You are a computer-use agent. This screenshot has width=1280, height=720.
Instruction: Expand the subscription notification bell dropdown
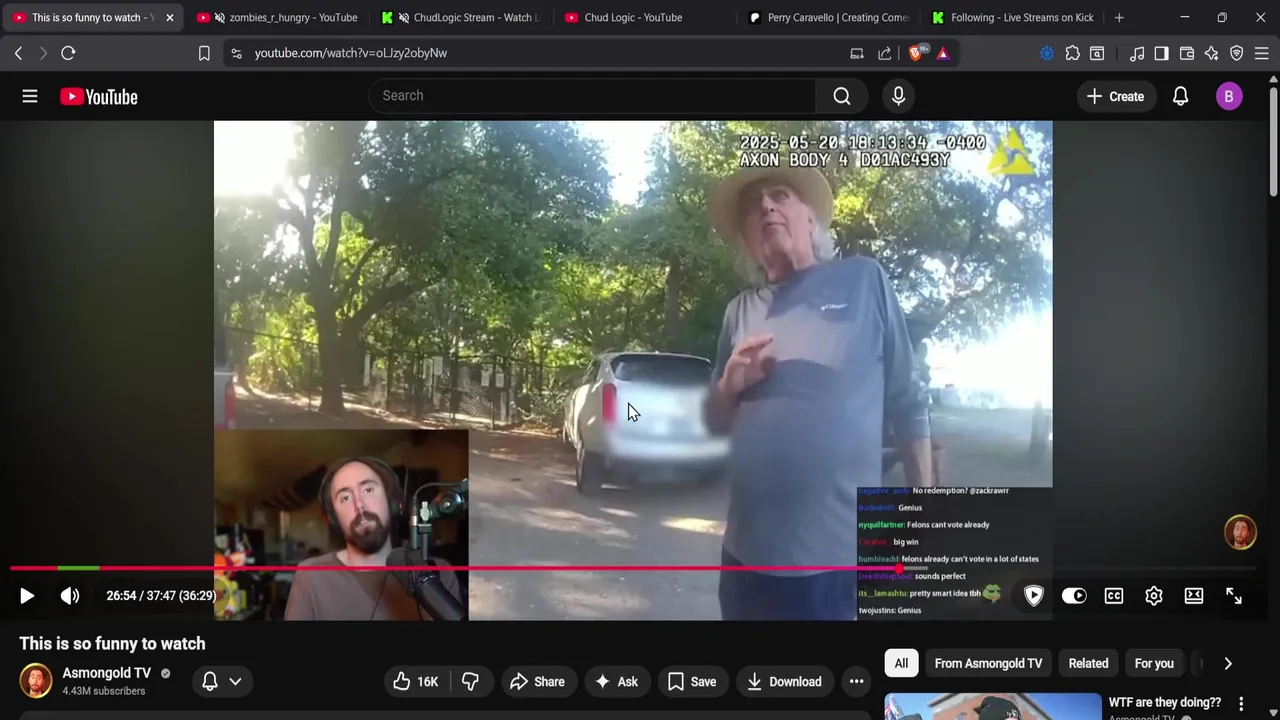222,682
